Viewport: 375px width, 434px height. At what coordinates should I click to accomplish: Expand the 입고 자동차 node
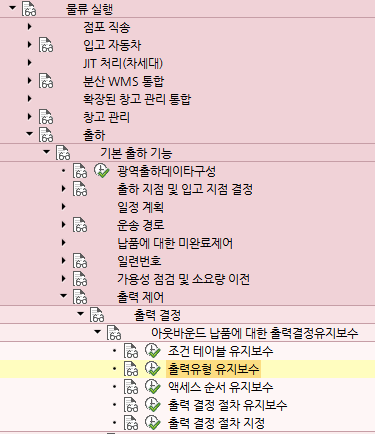30,44
